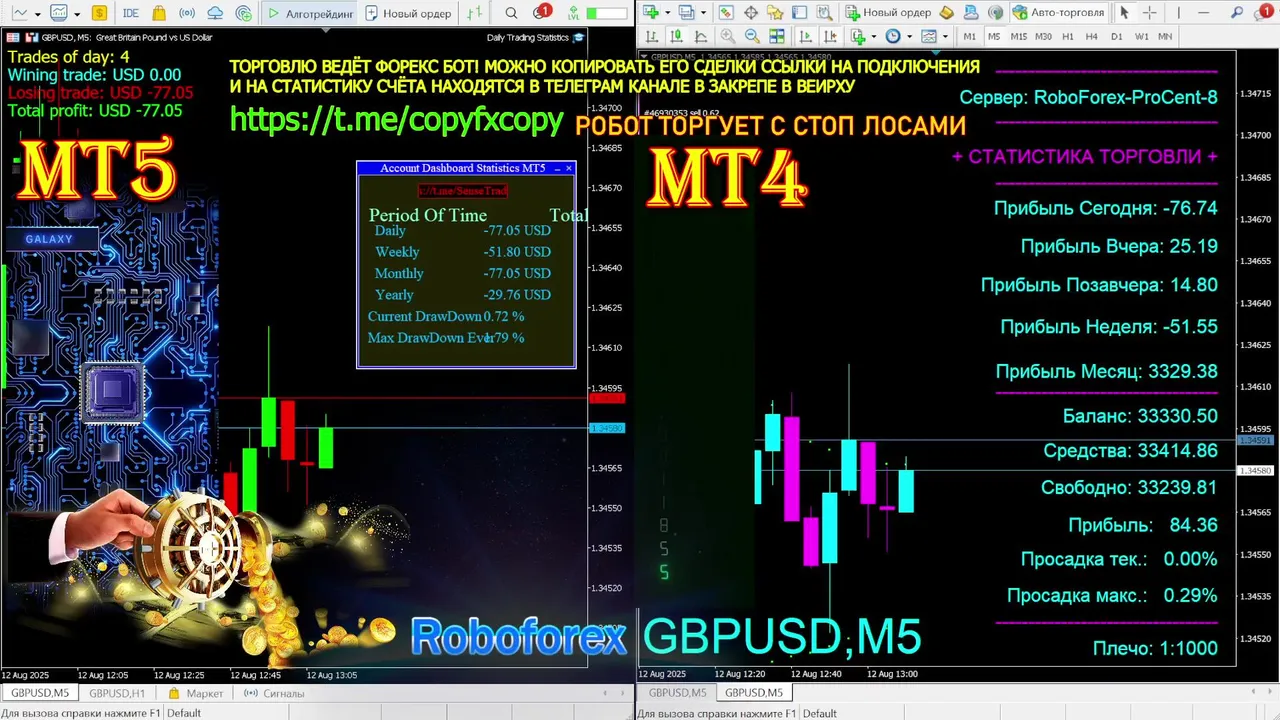Click the Daily Trading Statistics label in MT5
The image size is (1280, 720).
pyautogui.click(x=527, y=37)
